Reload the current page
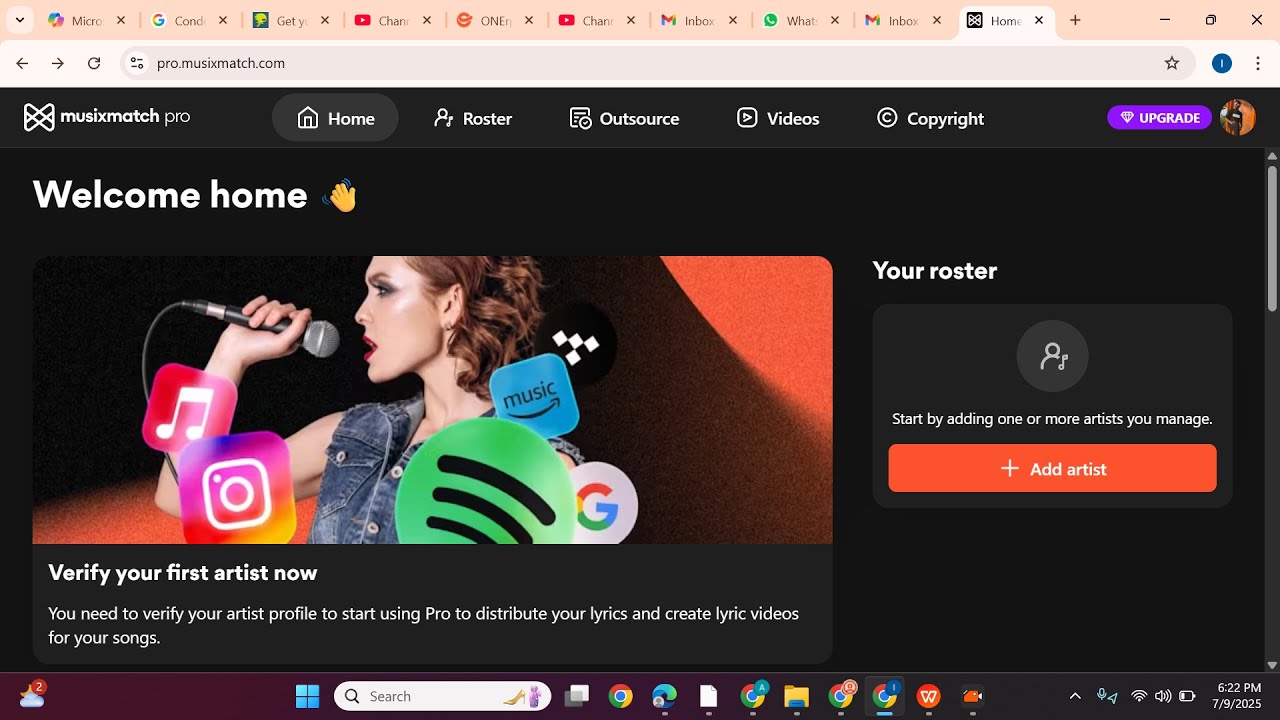 click(x=94, y=63)
